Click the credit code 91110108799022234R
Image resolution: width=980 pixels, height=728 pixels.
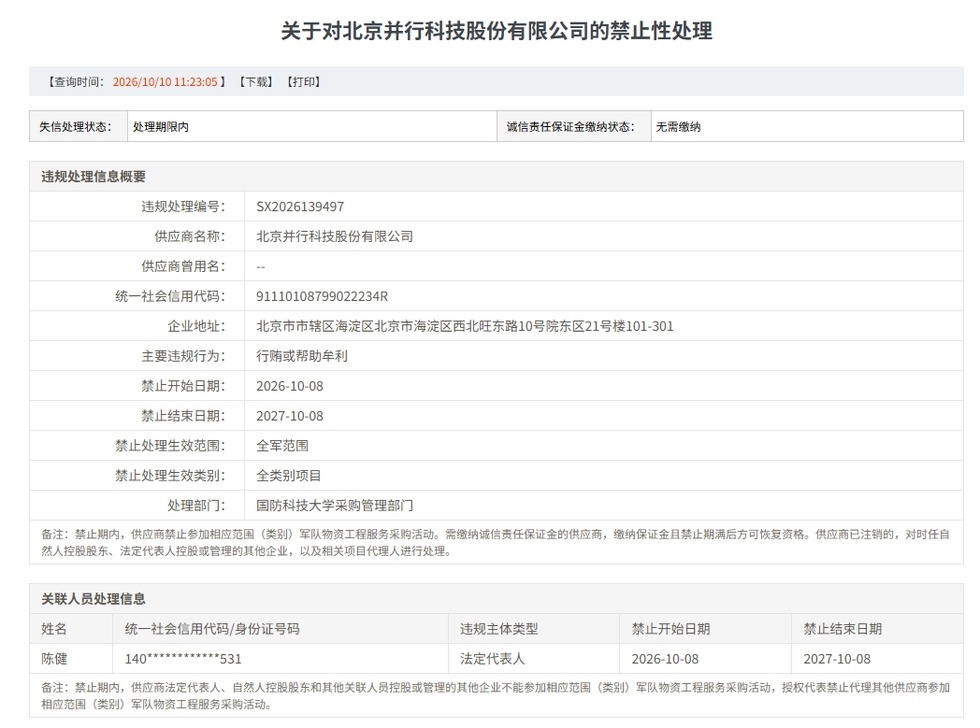click(x=322, y=296)
